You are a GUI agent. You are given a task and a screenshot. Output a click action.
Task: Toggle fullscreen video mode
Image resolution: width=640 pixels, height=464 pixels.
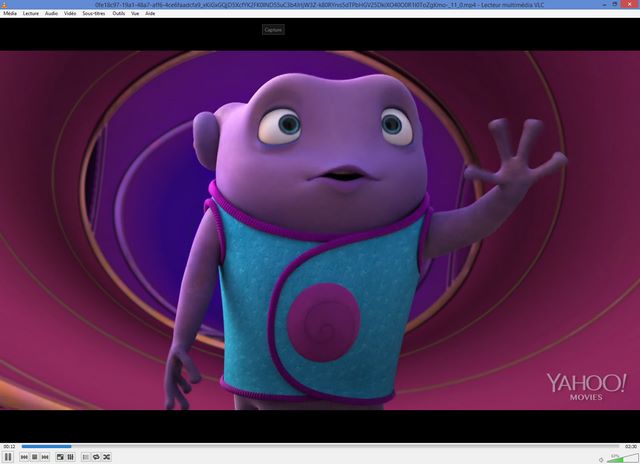click(x=60, y=457)
